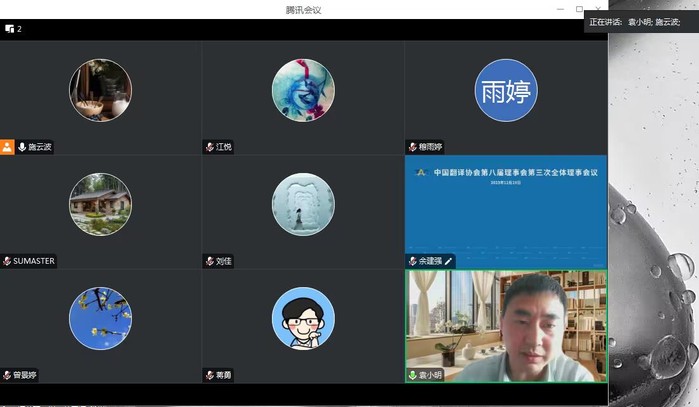This screenshot has height=407, width=699.
Task: Click the muted mic icon beside 刘佳
Action: pos(210,261)
